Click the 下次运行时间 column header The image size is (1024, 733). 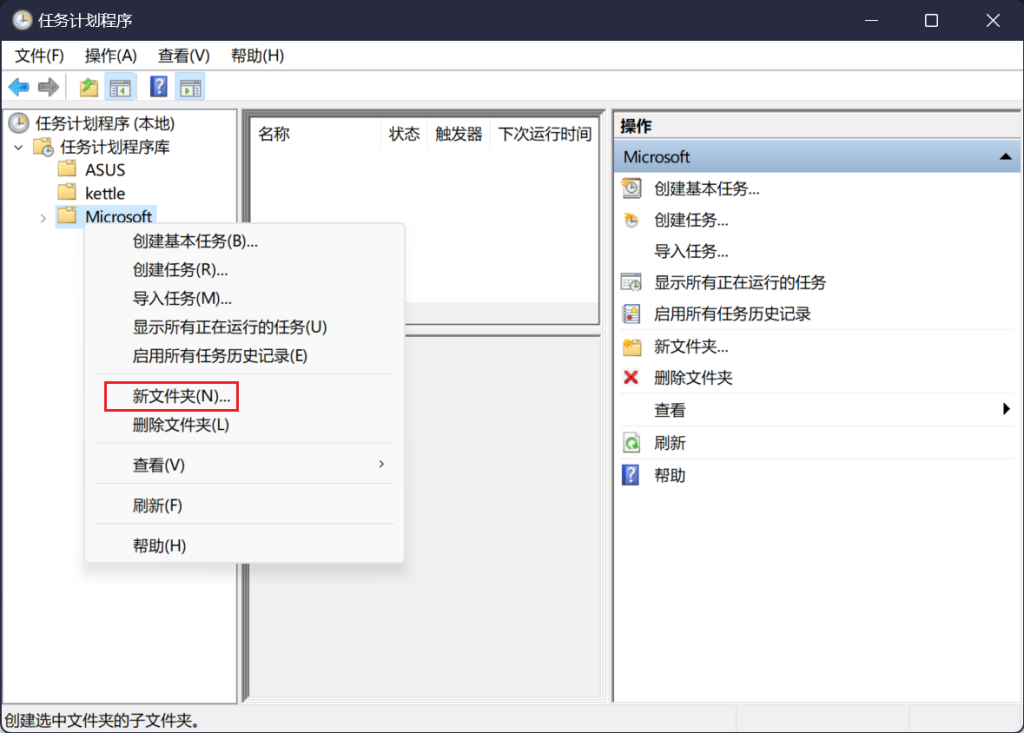click(x=544, y=134)
